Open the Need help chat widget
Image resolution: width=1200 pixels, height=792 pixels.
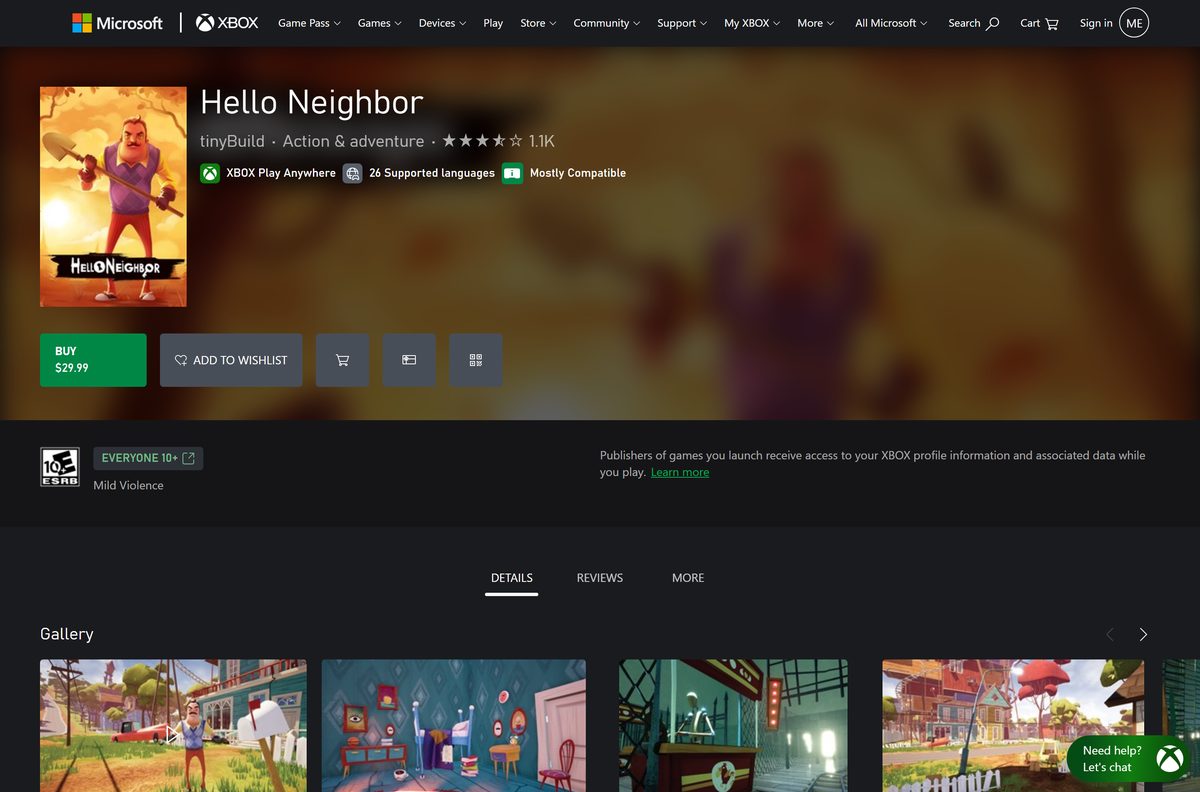pyautogui.click(x=1128, y=759)
